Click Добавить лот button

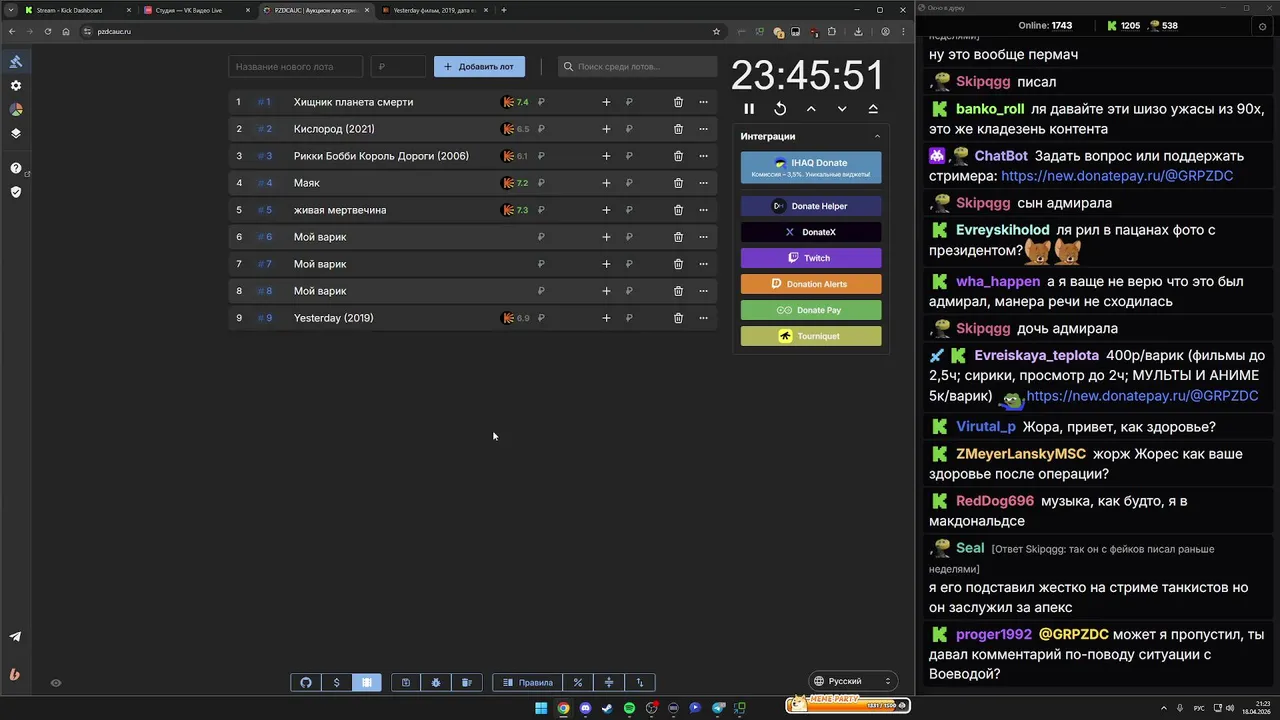[479, 67]
